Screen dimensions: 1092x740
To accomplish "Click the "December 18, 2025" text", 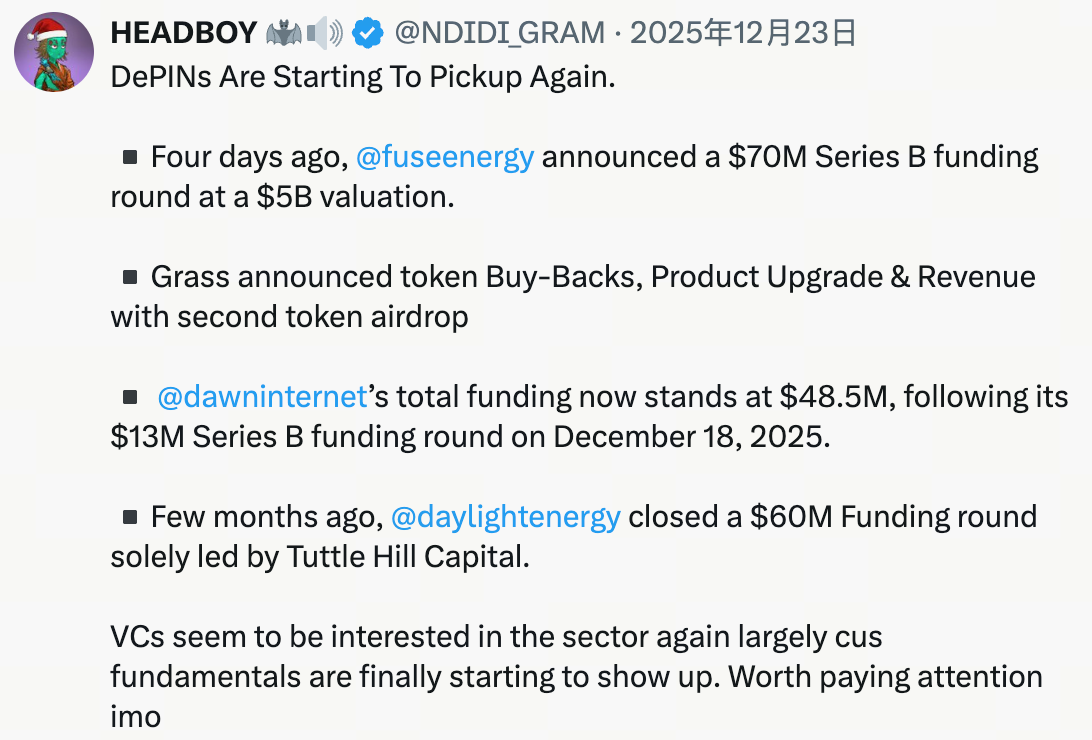I will point(689,437).
